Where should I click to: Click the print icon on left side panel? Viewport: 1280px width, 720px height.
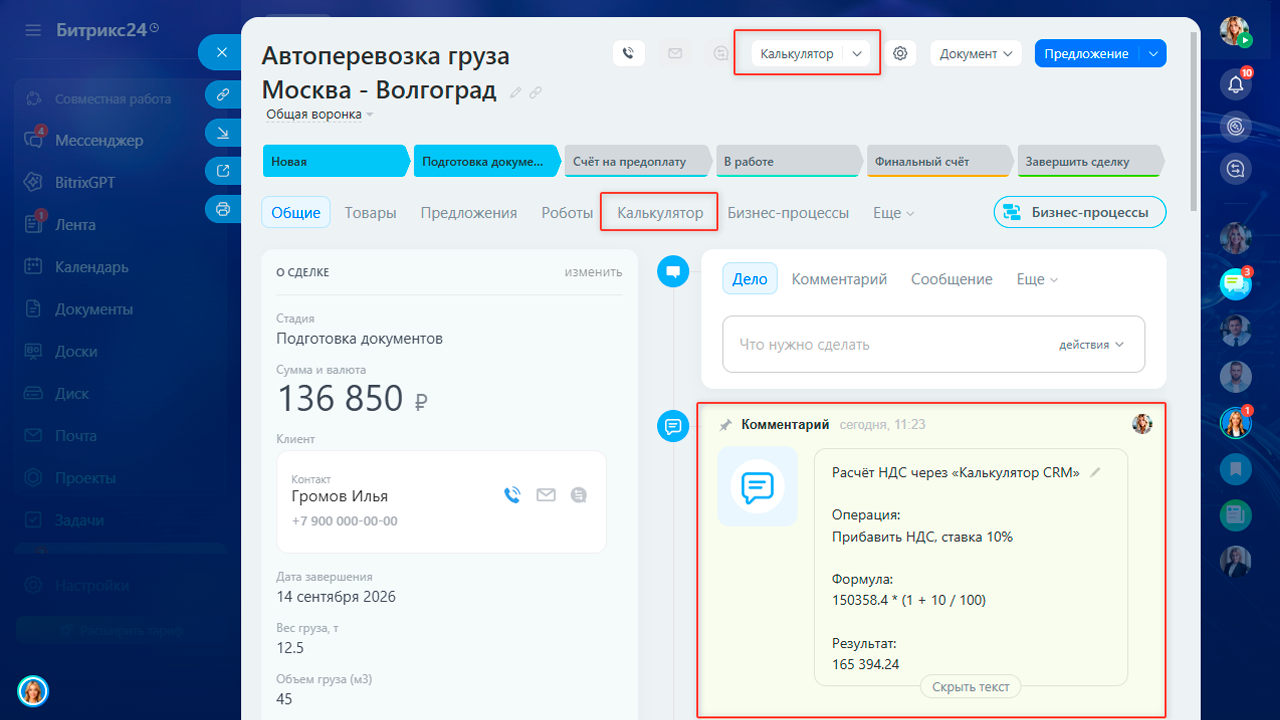pyautogui.click(x=222, y=209)
